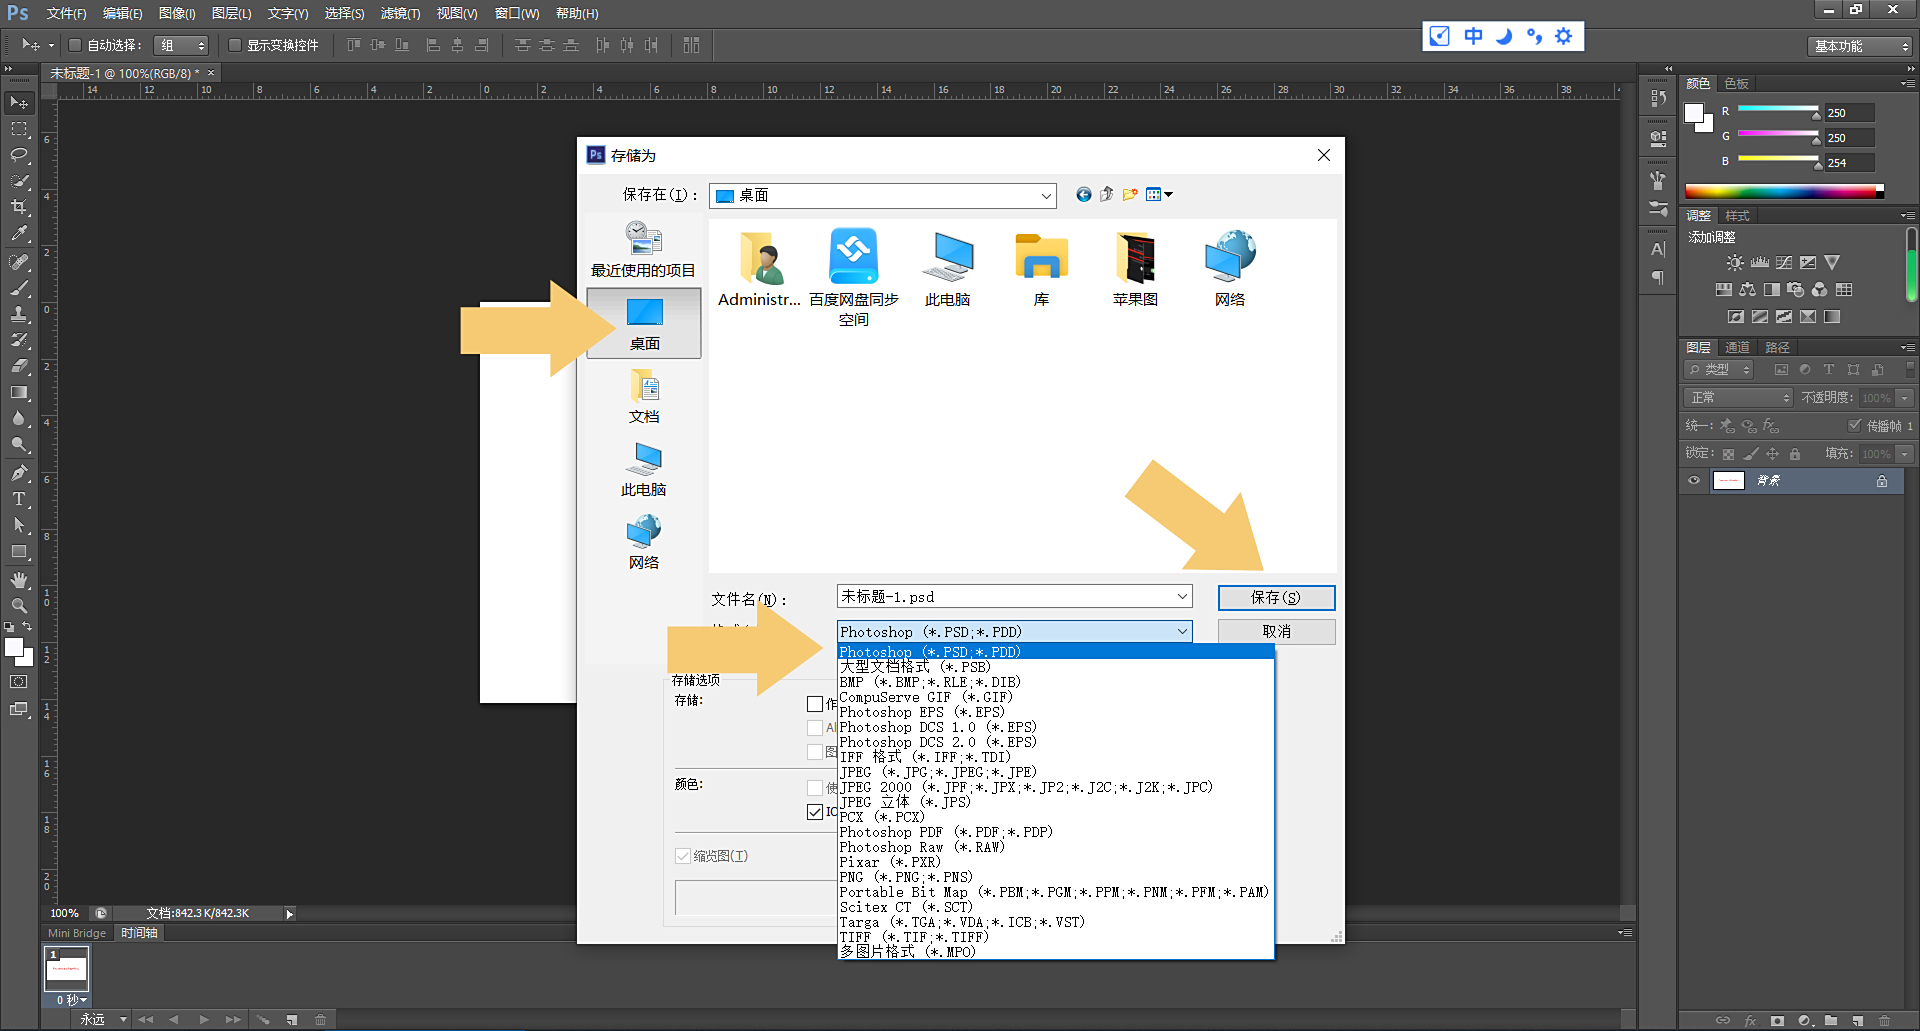Collapse the format dropdown arrow

tap(1182, 632)
